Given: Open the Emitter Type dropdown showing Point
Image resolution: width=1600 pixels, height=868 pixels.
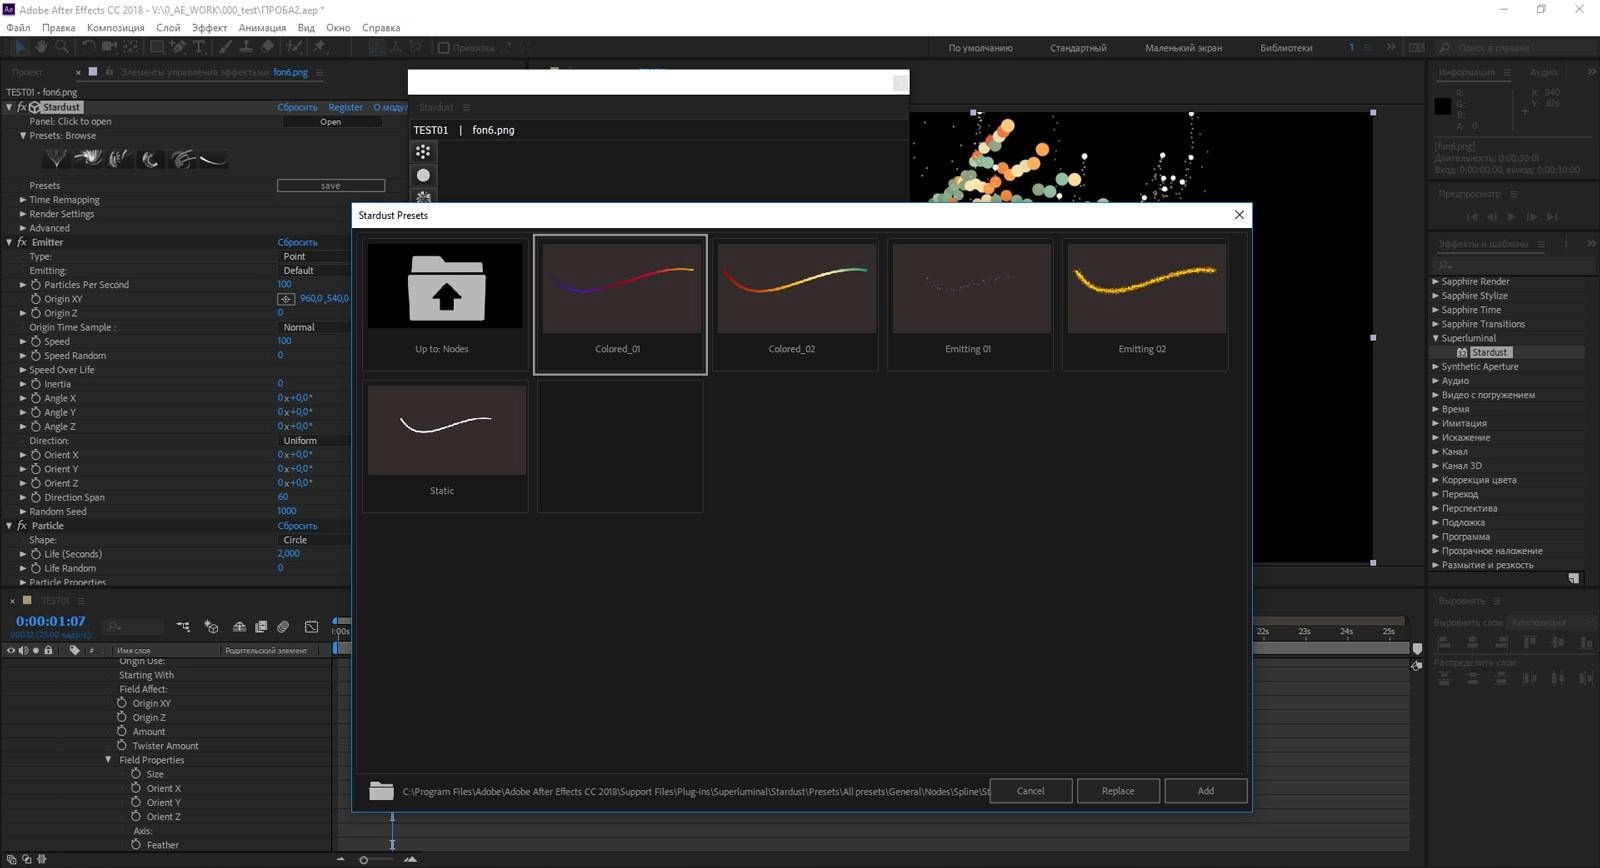Looking at the screenshot, I should coord(315,257).
